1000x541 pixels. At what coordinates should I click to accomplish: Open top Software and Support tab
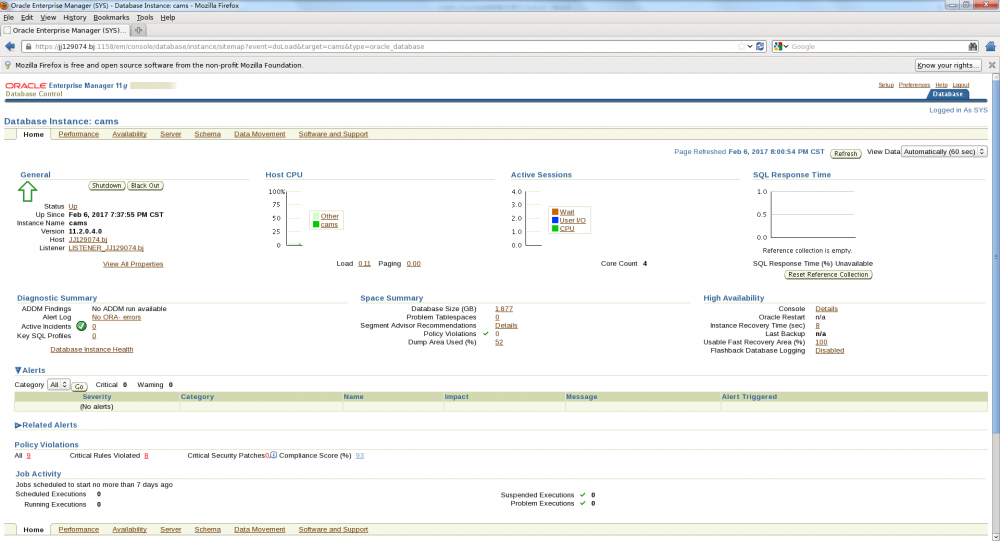333,134
